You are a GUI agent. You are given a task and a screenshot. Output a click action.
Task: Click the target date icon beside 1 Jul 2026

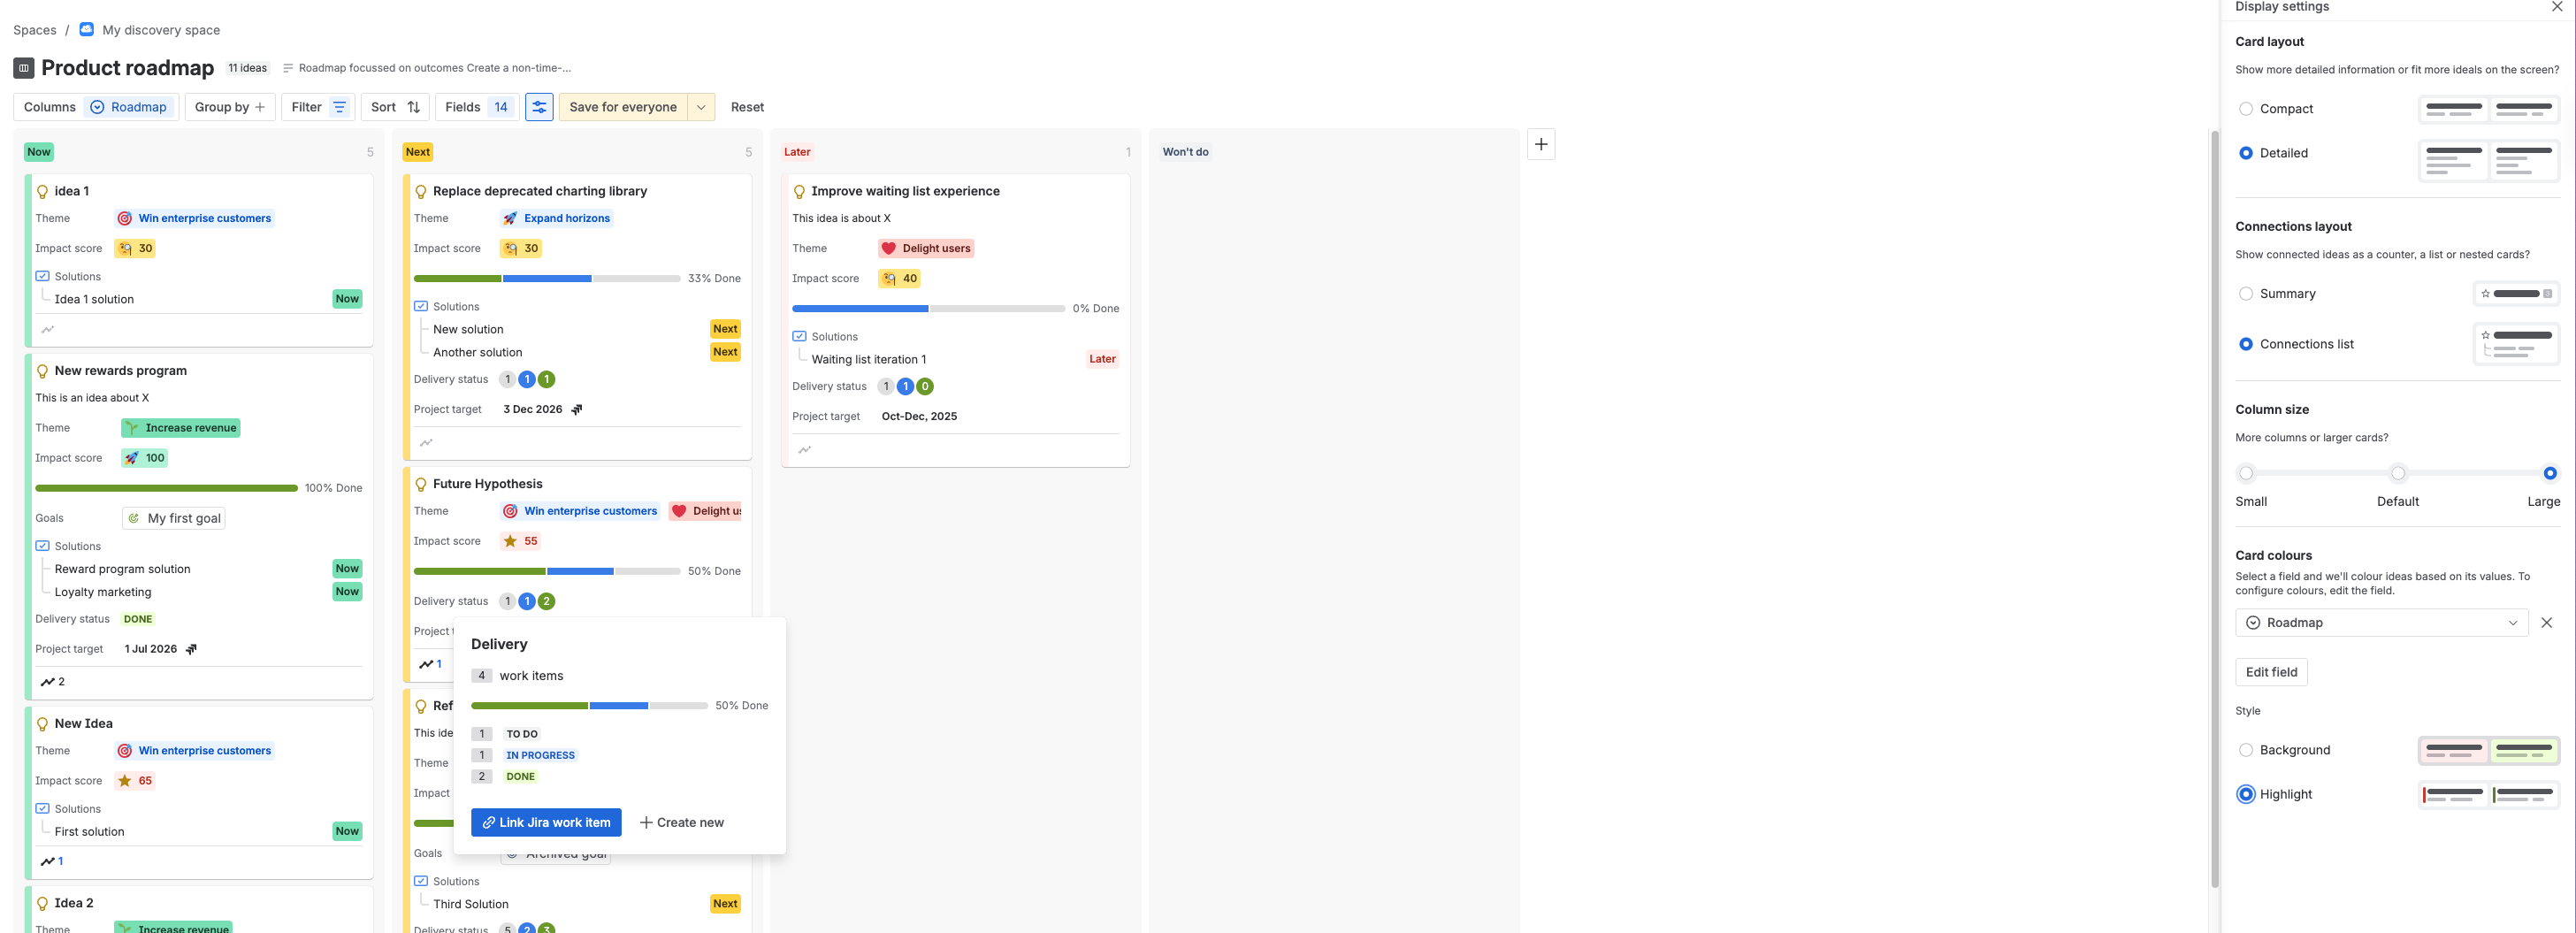pyautogui.click(x=191, y=650)
